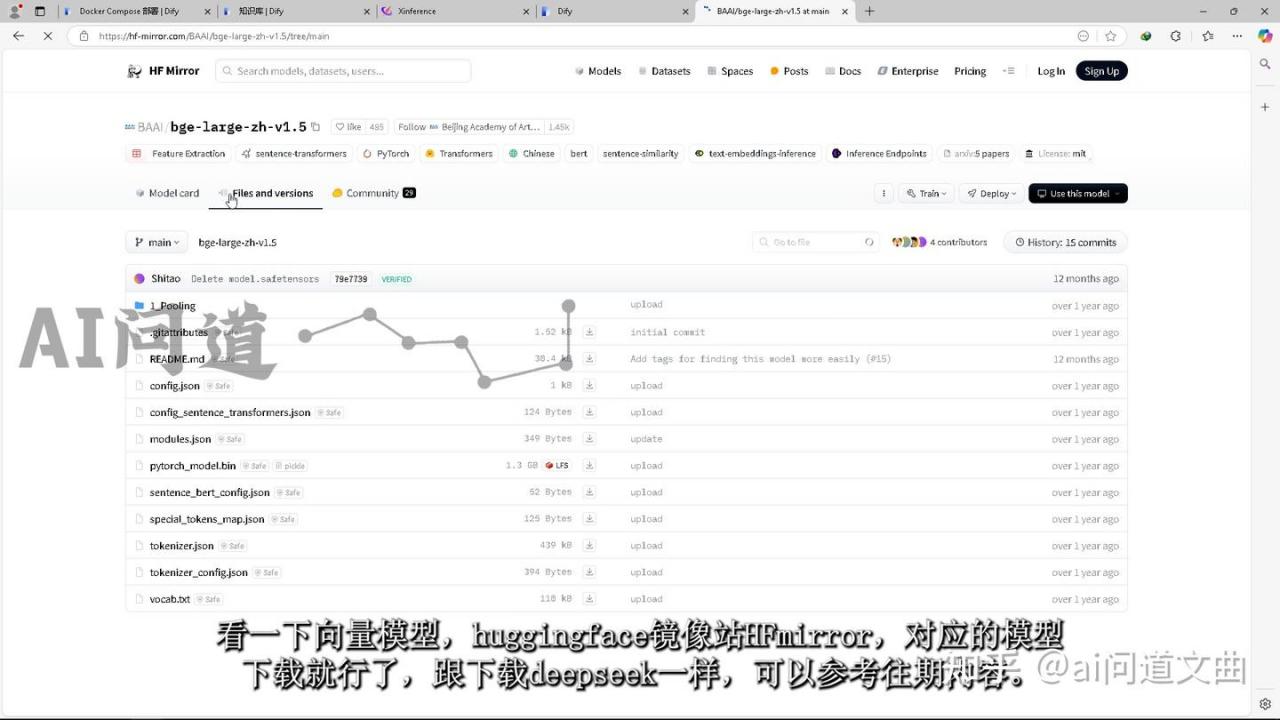Download the config.json file via its arrow icon

coord(589,385)
